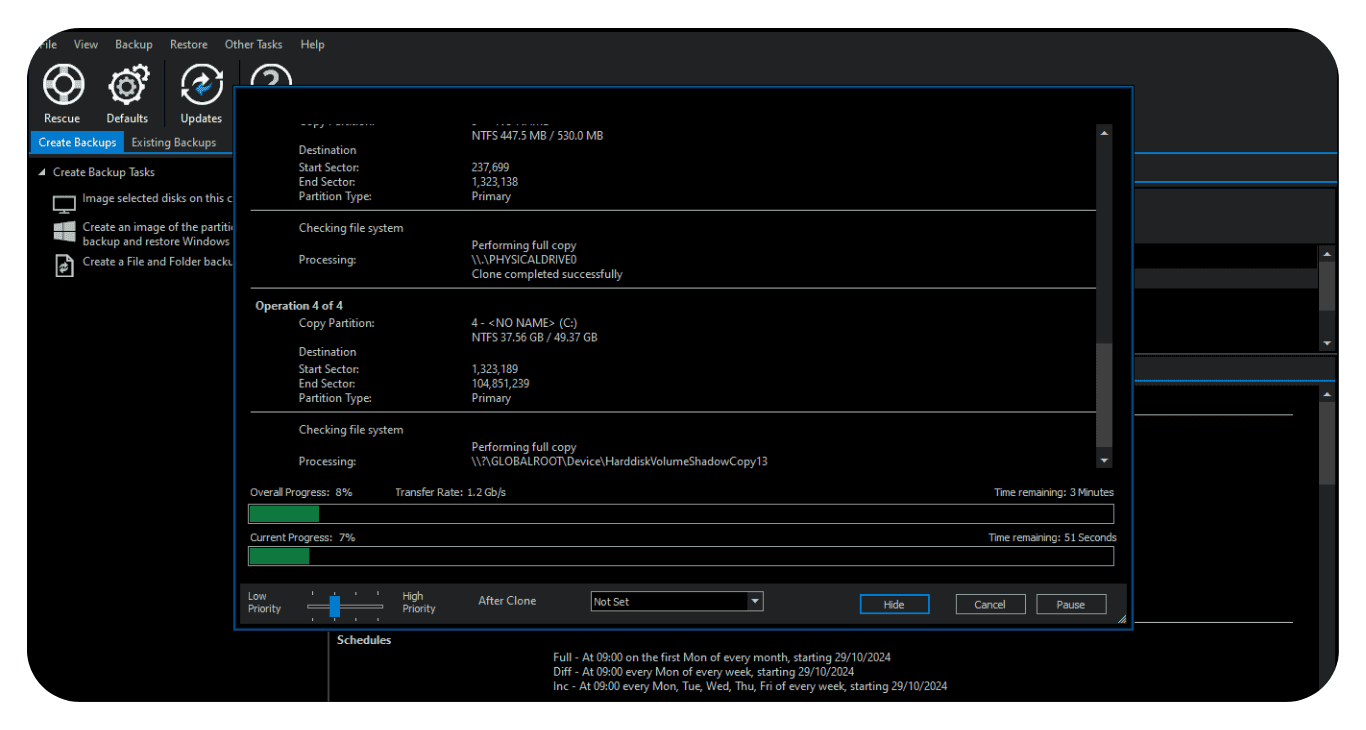Open the Backup menu
Viewport: 1366px width, 730px height.
click(x=133, y=44)
